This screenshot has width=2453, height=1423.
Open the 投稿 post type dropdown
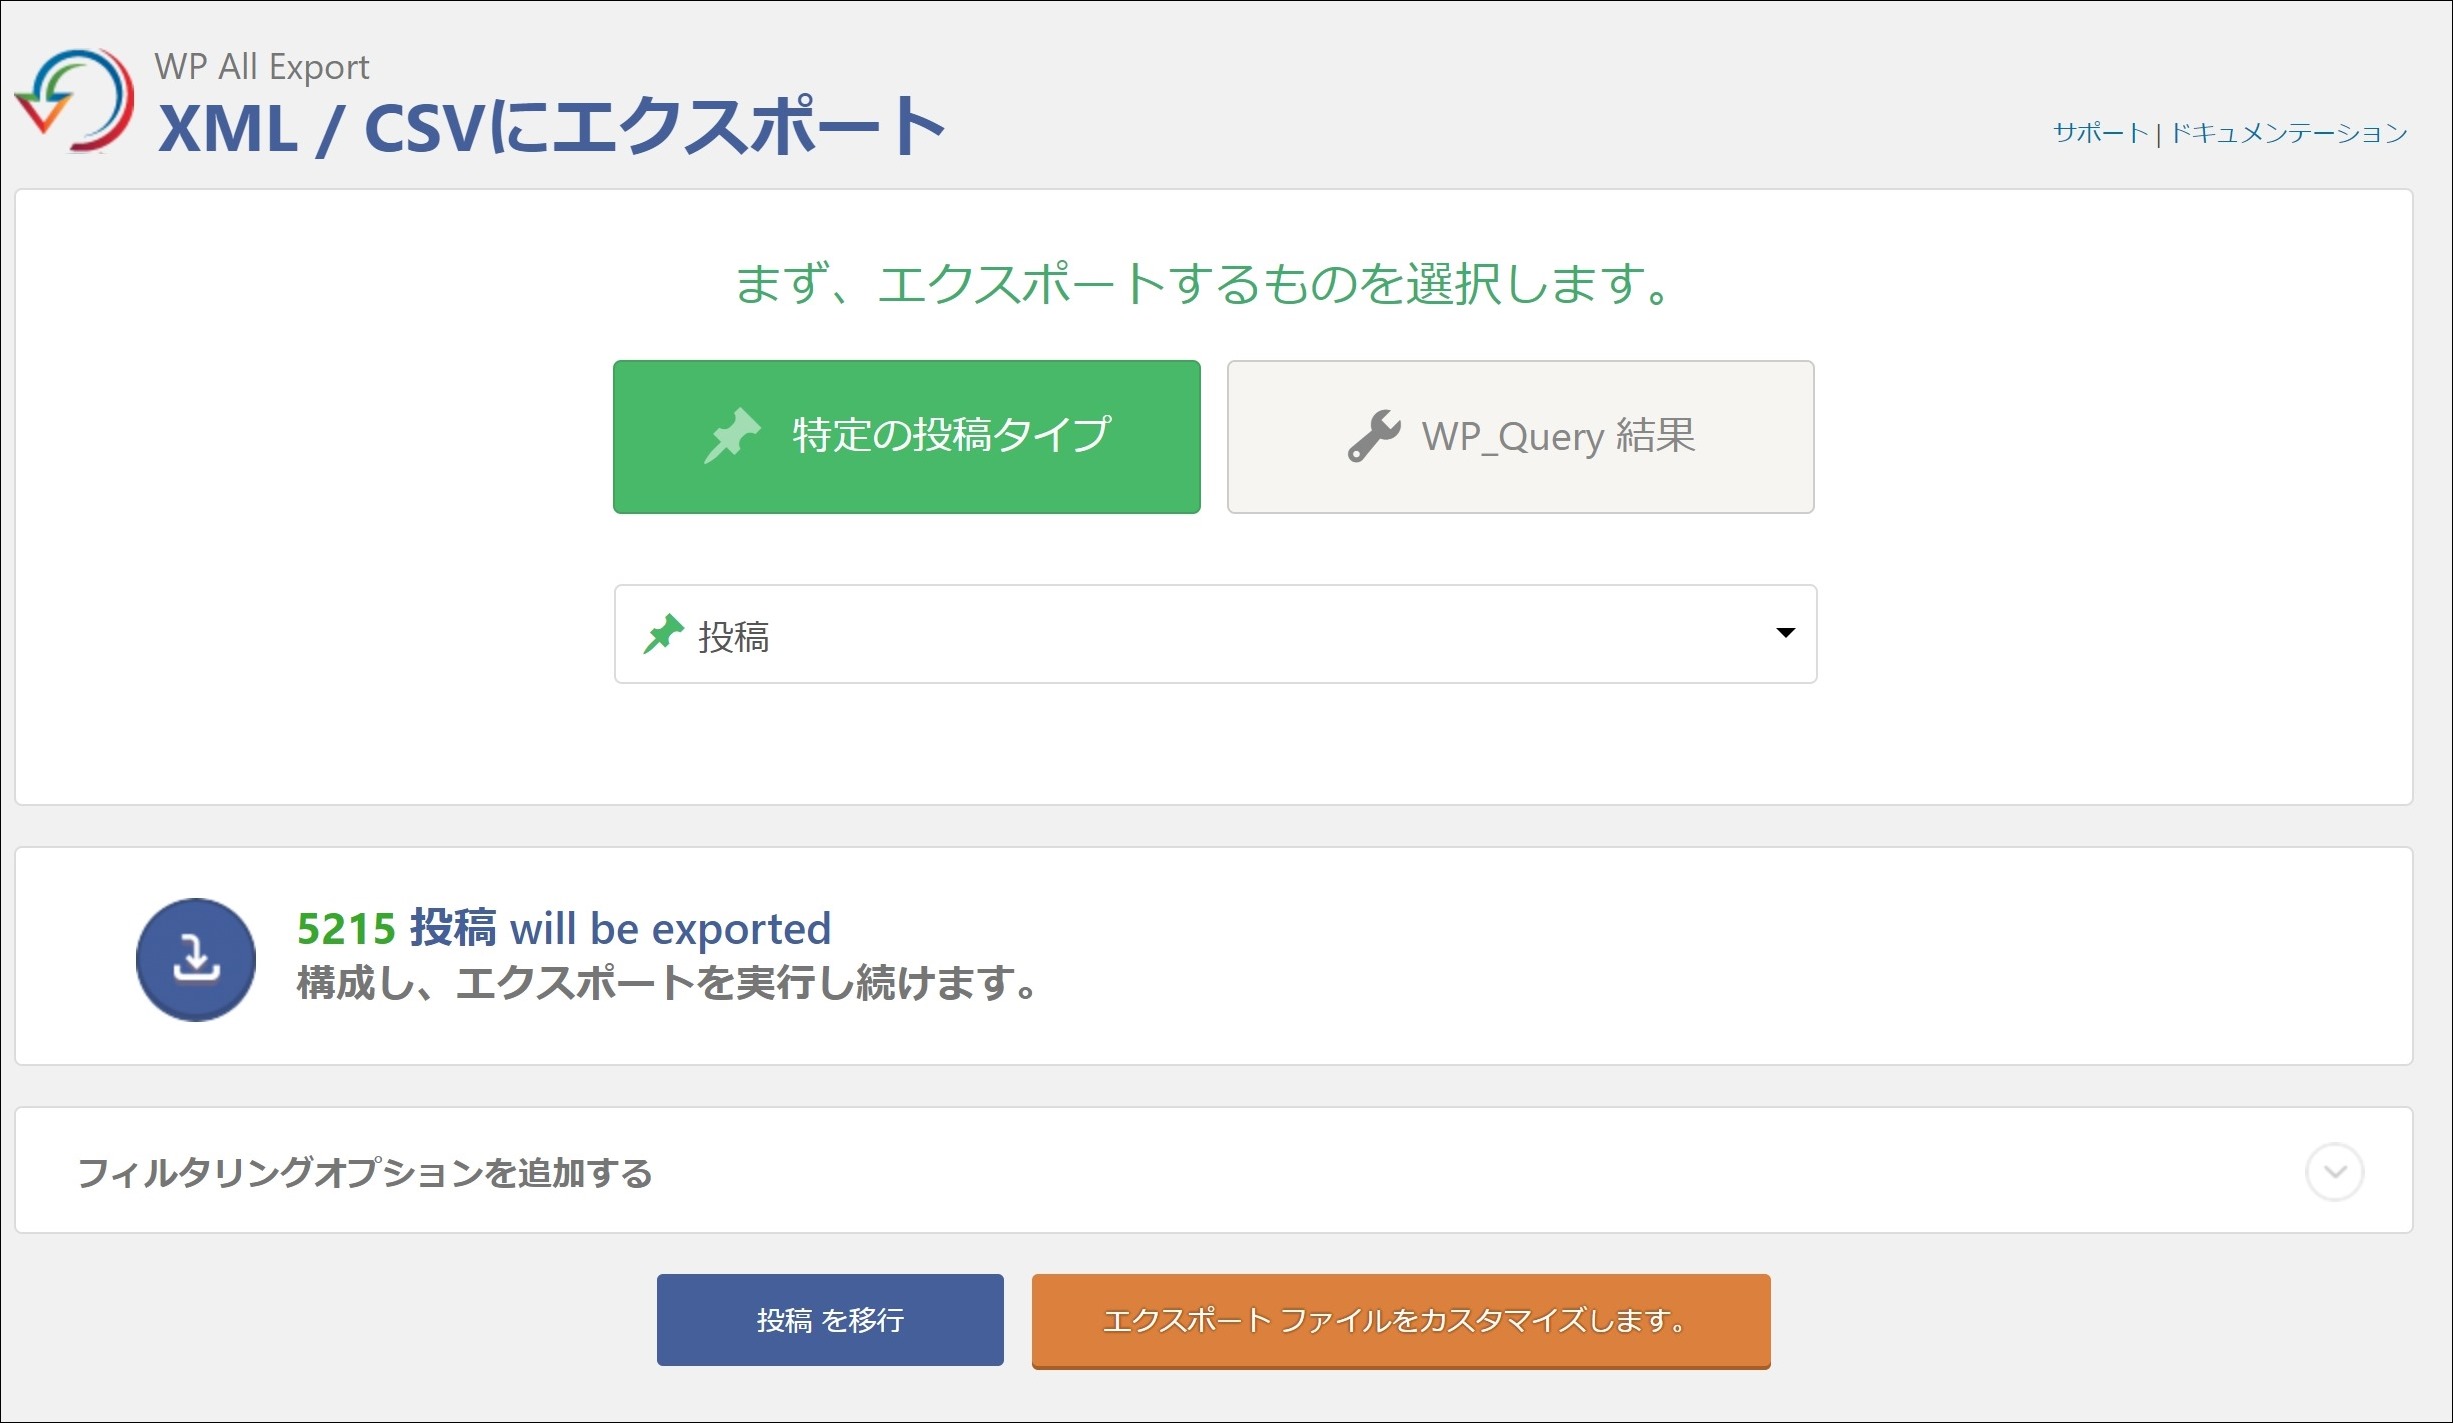tap(1215, 634)
